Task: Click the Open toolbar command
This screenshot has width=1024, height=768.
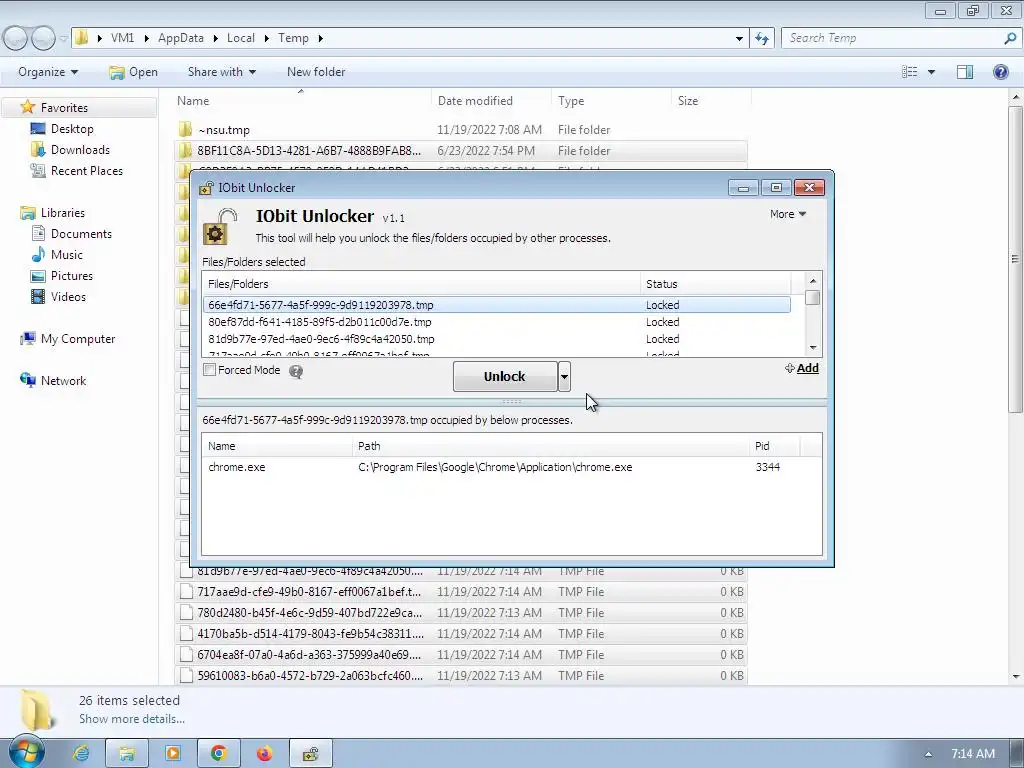Action: click(x=133, y=72)
